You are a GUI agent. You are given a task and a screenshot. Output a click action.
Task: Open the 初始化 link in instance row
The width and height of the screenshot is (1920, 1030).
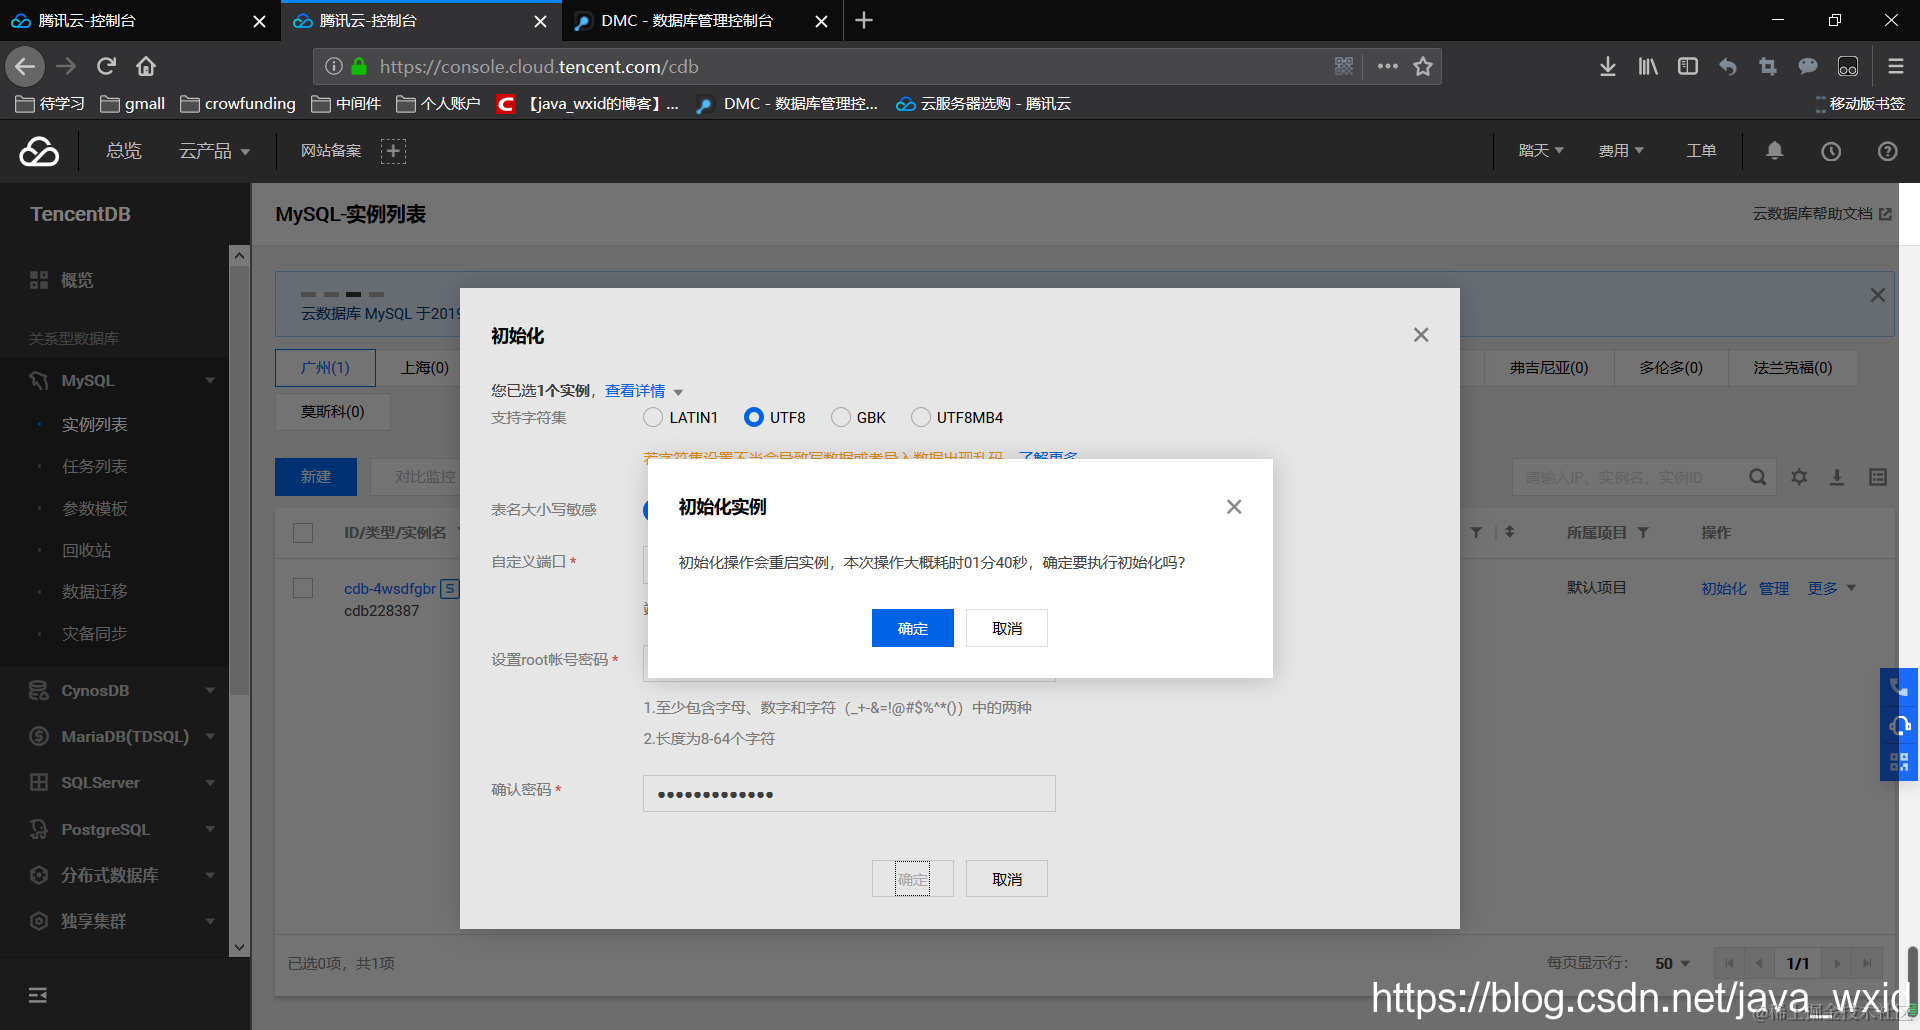pos(1724,588)
